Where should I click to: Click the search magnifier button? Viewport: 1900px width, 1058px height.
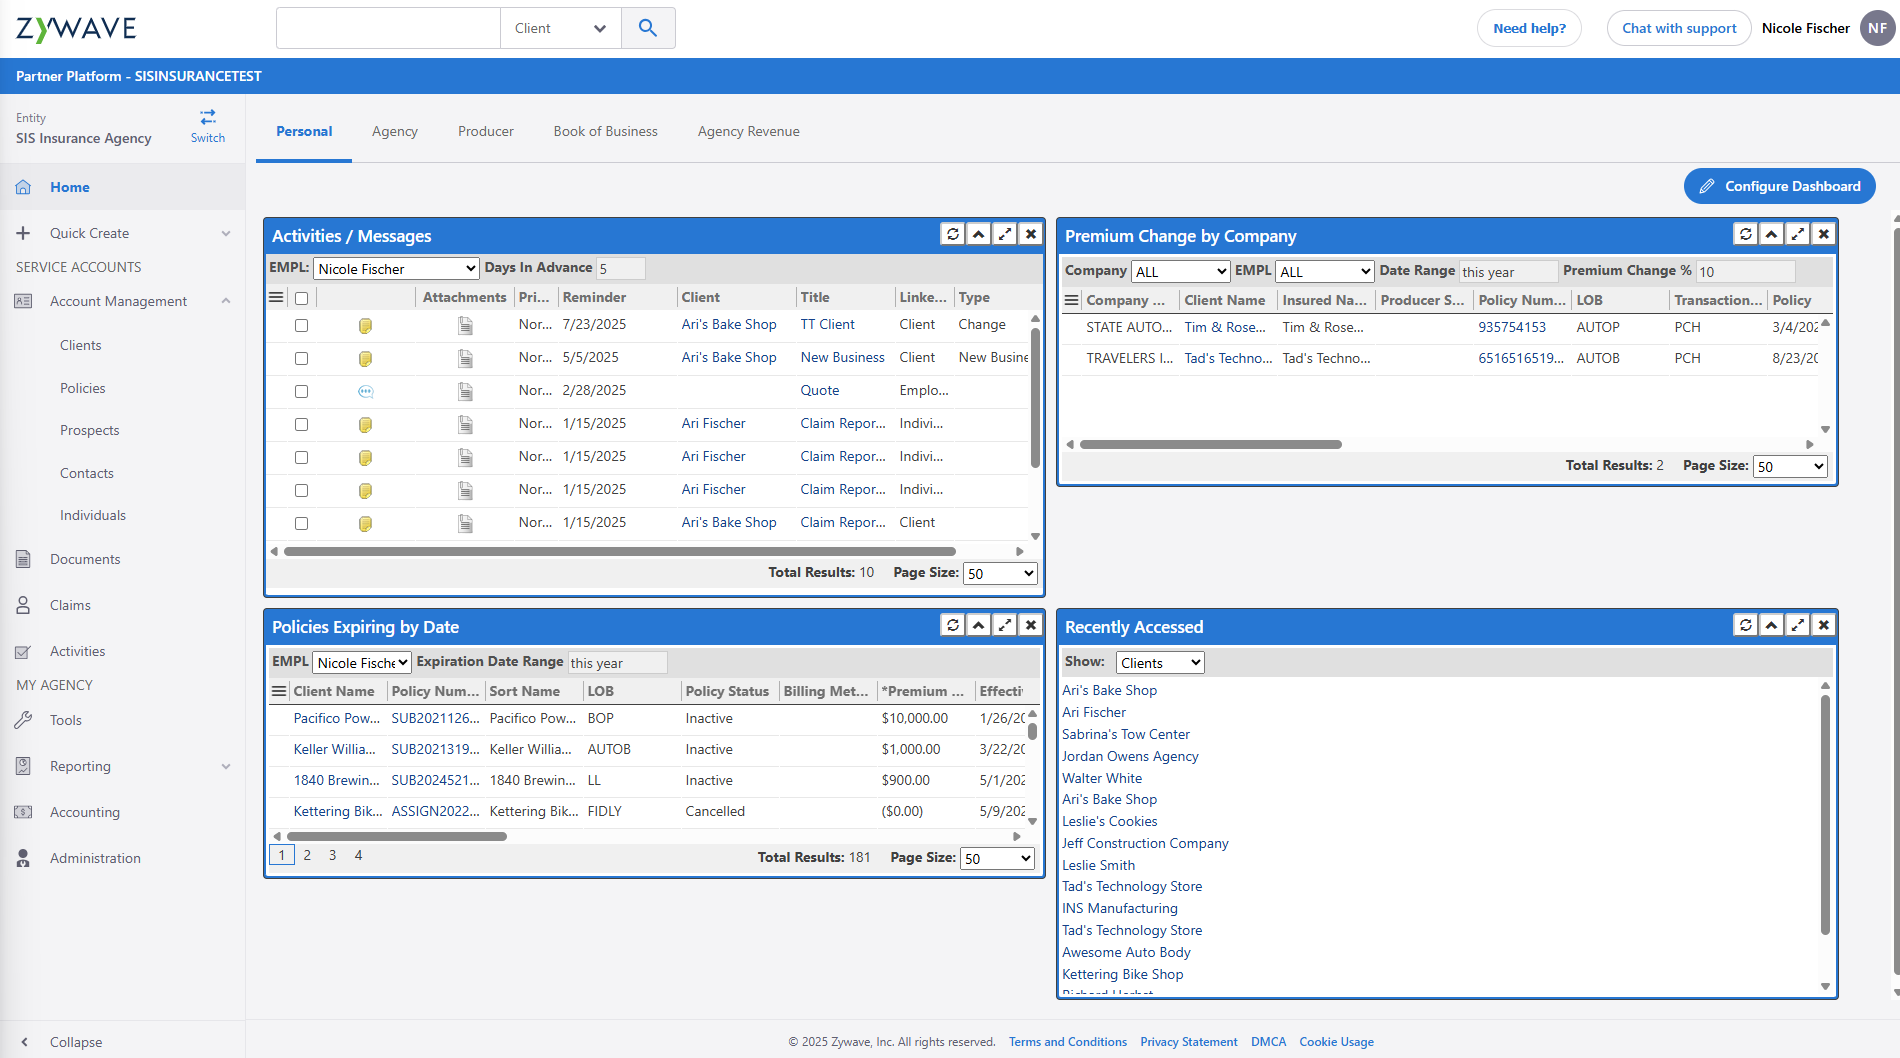pos(648,28)
